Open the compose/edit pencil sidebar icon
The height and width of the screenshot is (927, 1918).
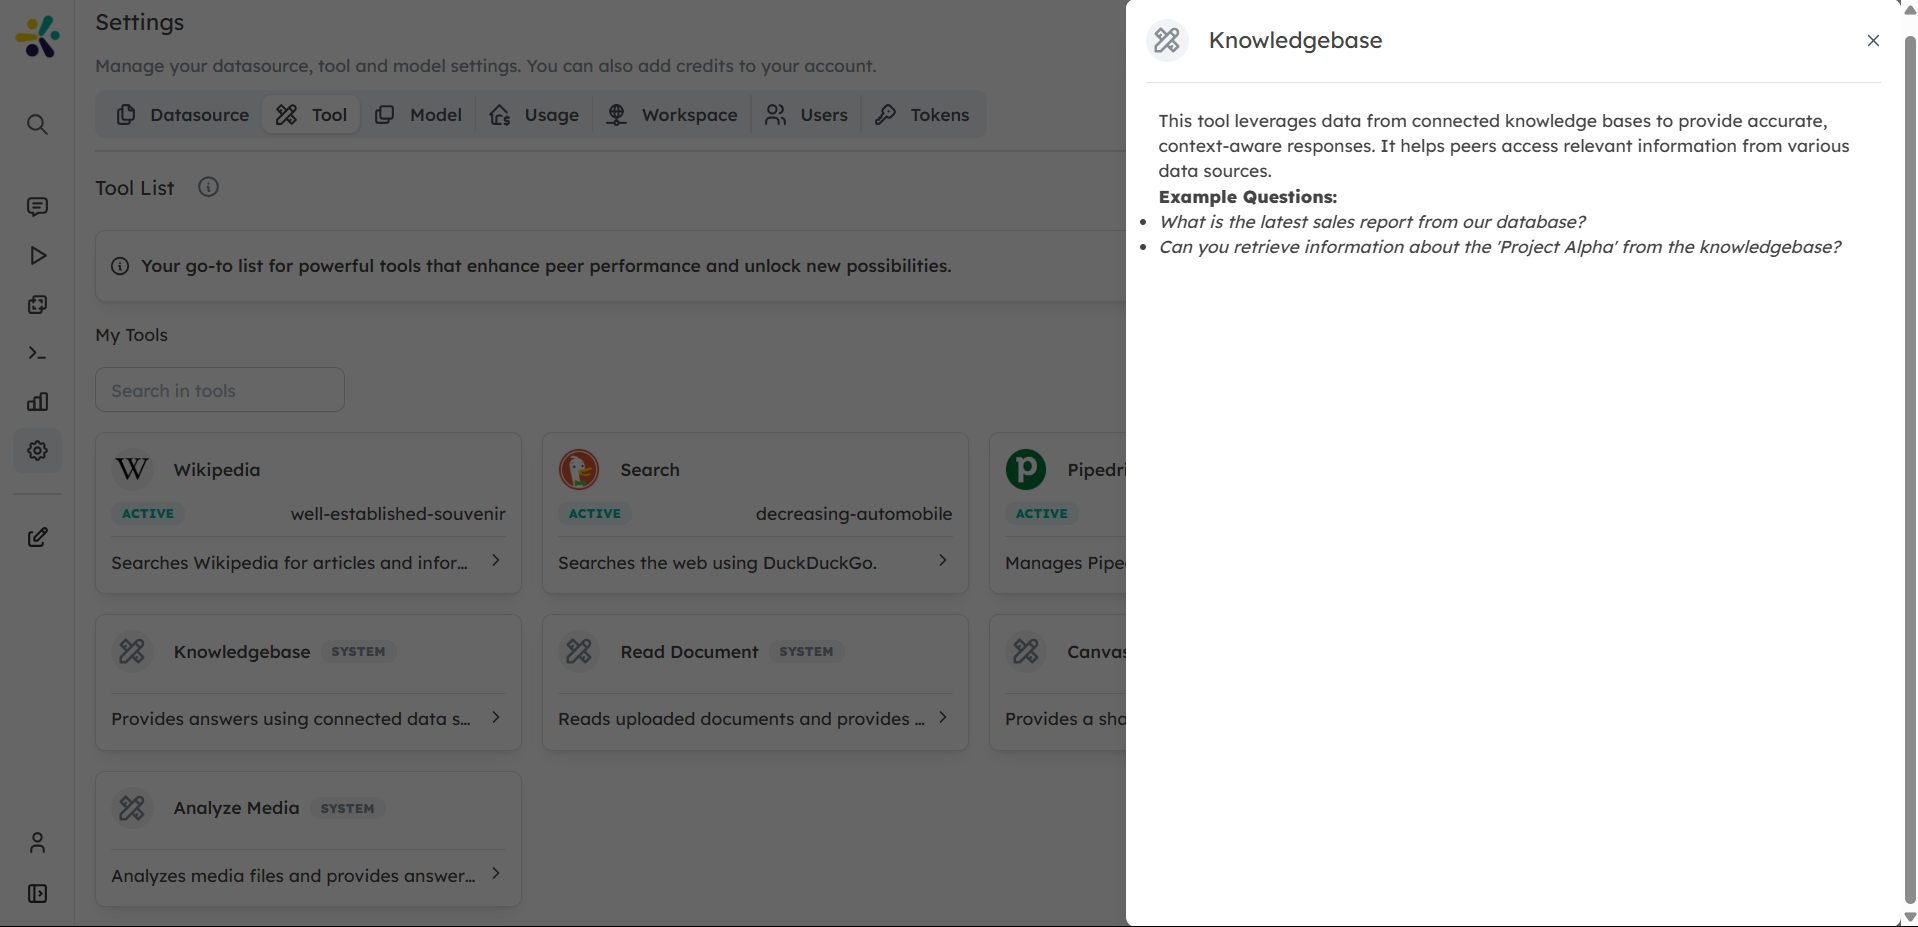pos(37,537)
